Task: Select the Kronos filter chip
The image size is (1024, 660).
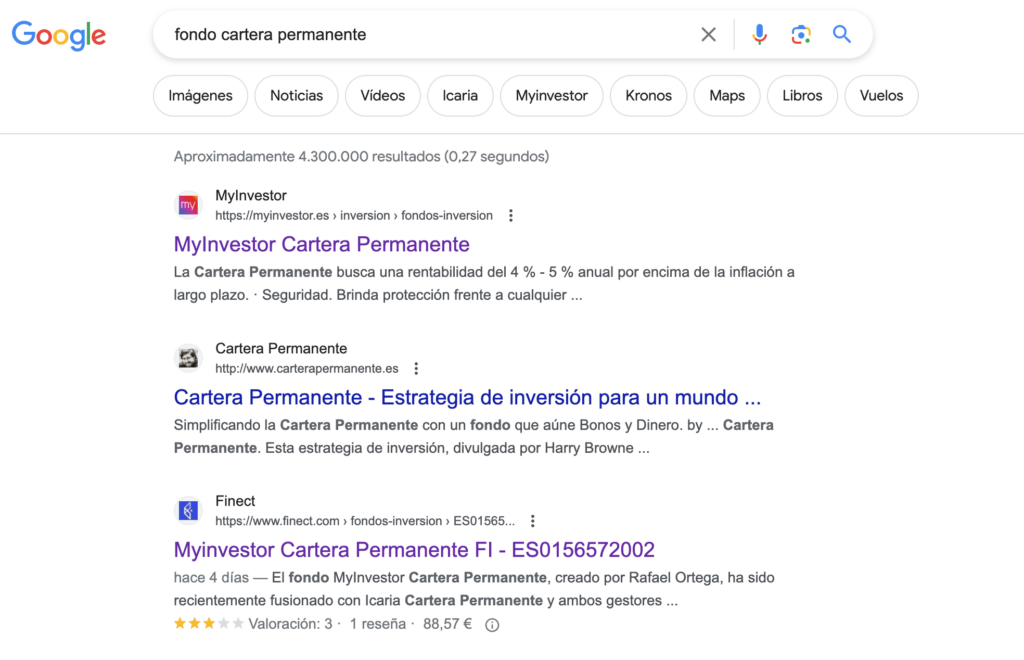Action: click(648, 96)
